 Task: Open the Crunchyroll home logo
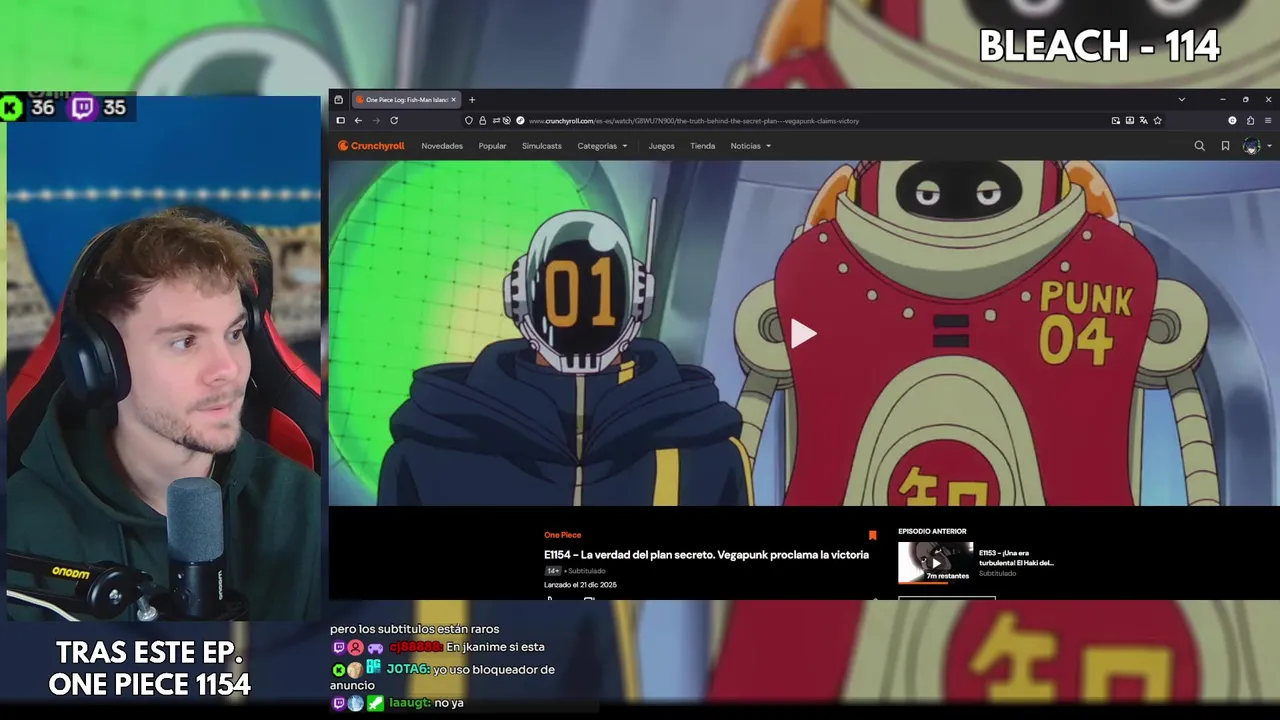click(371, 146)
